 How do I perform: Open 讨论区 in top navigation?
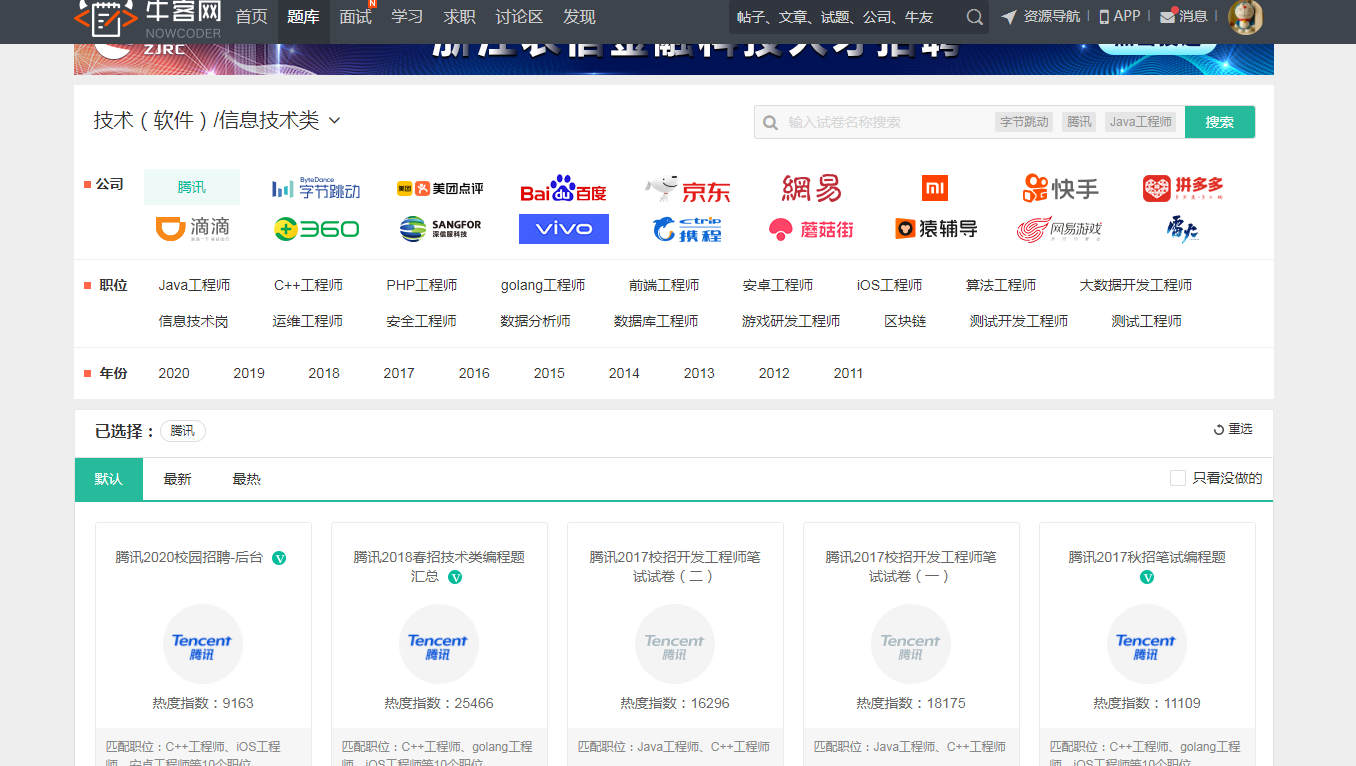[x=519, y=17]
